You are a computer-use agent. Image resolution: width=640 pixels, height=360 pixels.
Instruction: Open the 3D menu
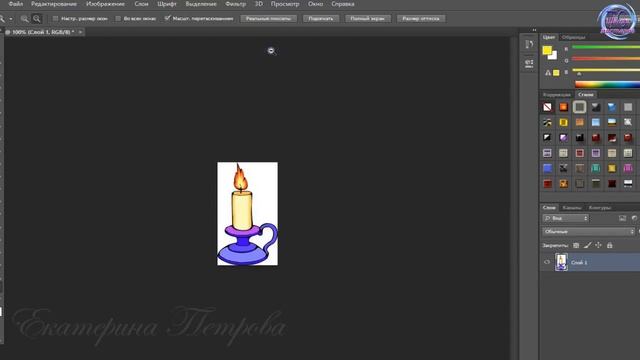(x=258, y=4)
